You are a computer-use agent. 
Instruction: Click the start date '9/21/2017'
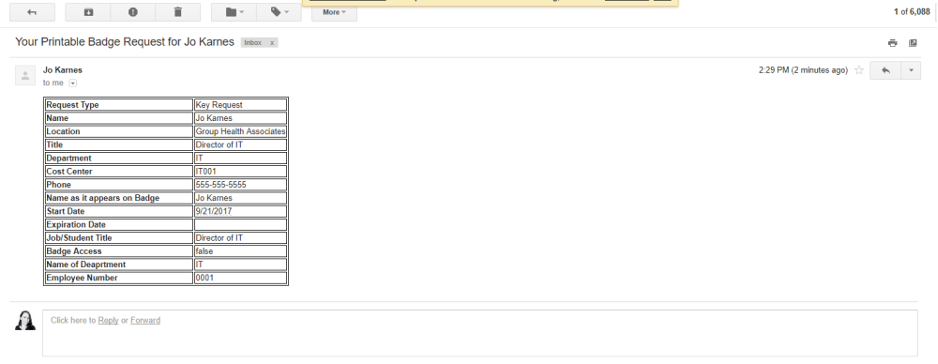click(x=240, y=211)
